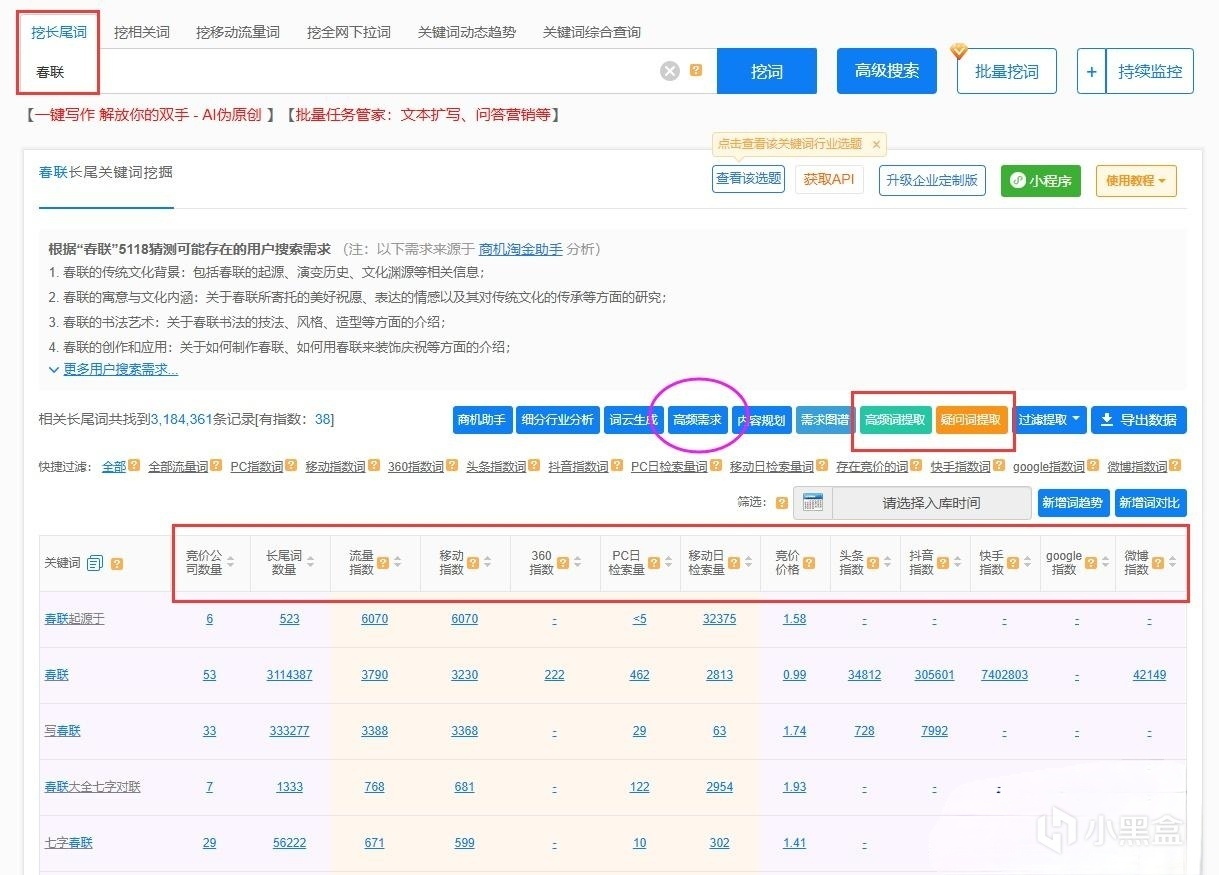Click the help icon beside 筛选
The width and height of the screenshot is (1219, 875).
pos(782,503)
